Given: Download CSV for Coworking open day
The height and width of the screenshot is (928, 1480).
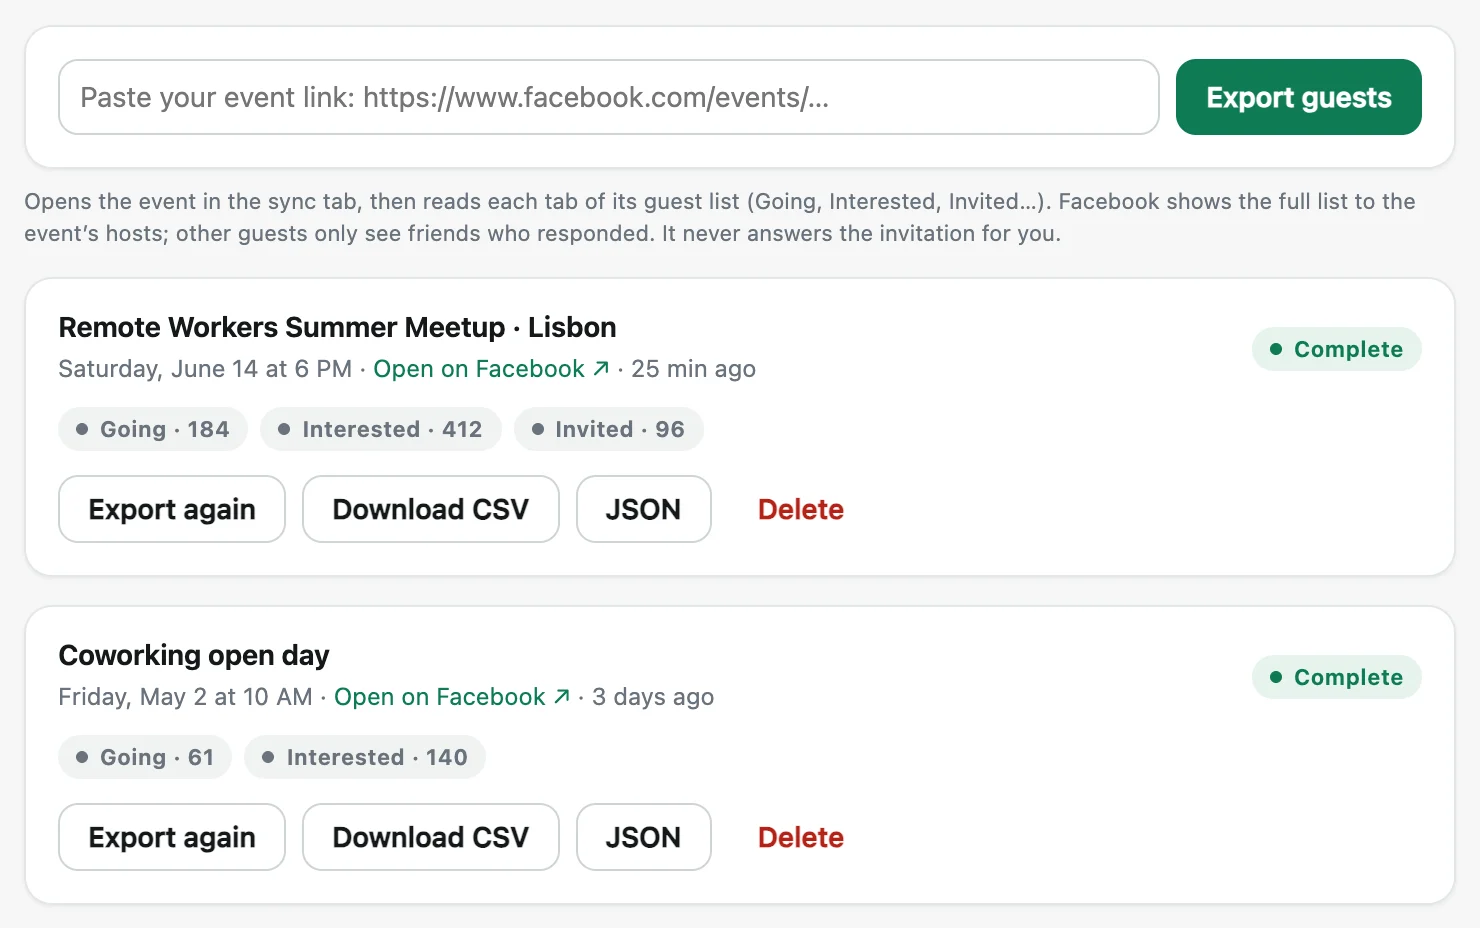Looking at the screenshot, I should 431,837.
